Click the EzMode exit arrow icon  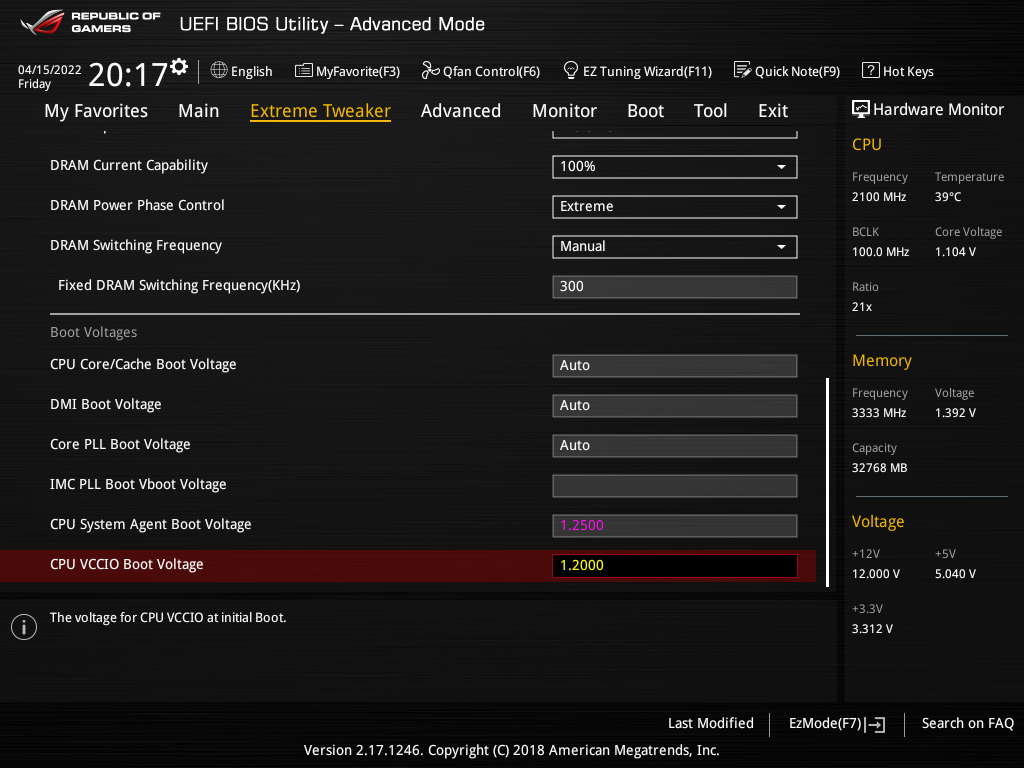[x=876, y=724]
